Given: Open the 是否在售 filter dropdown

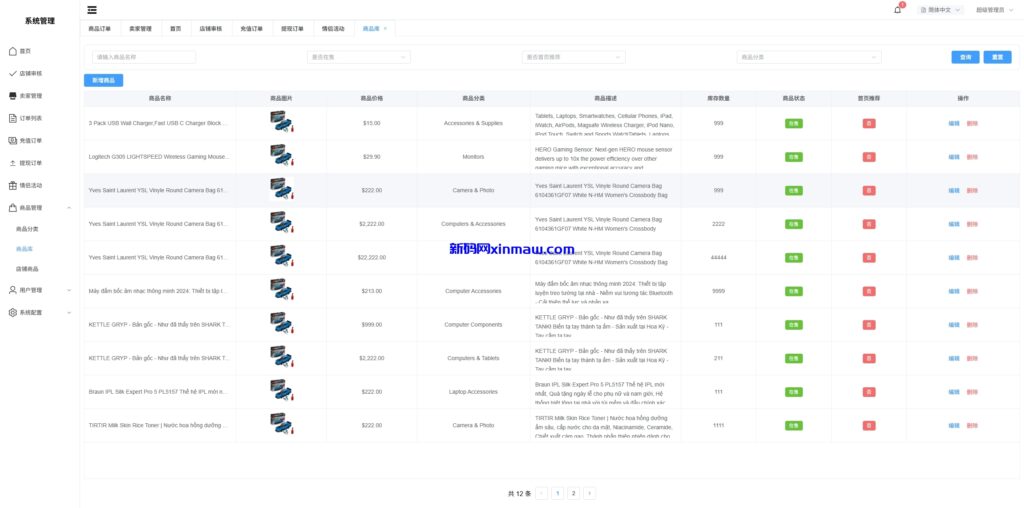Looking at the screenshot, I should [x=359, y=57].
